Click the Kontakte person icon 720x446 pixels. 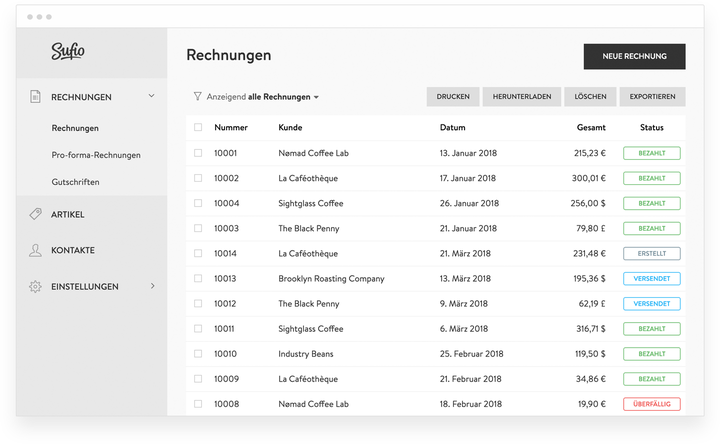35,250
